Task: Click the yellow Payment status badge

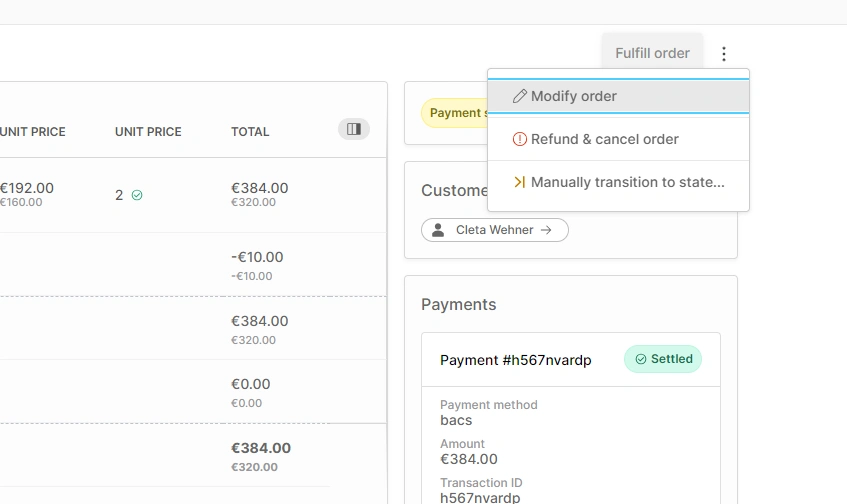Action: 455,113
